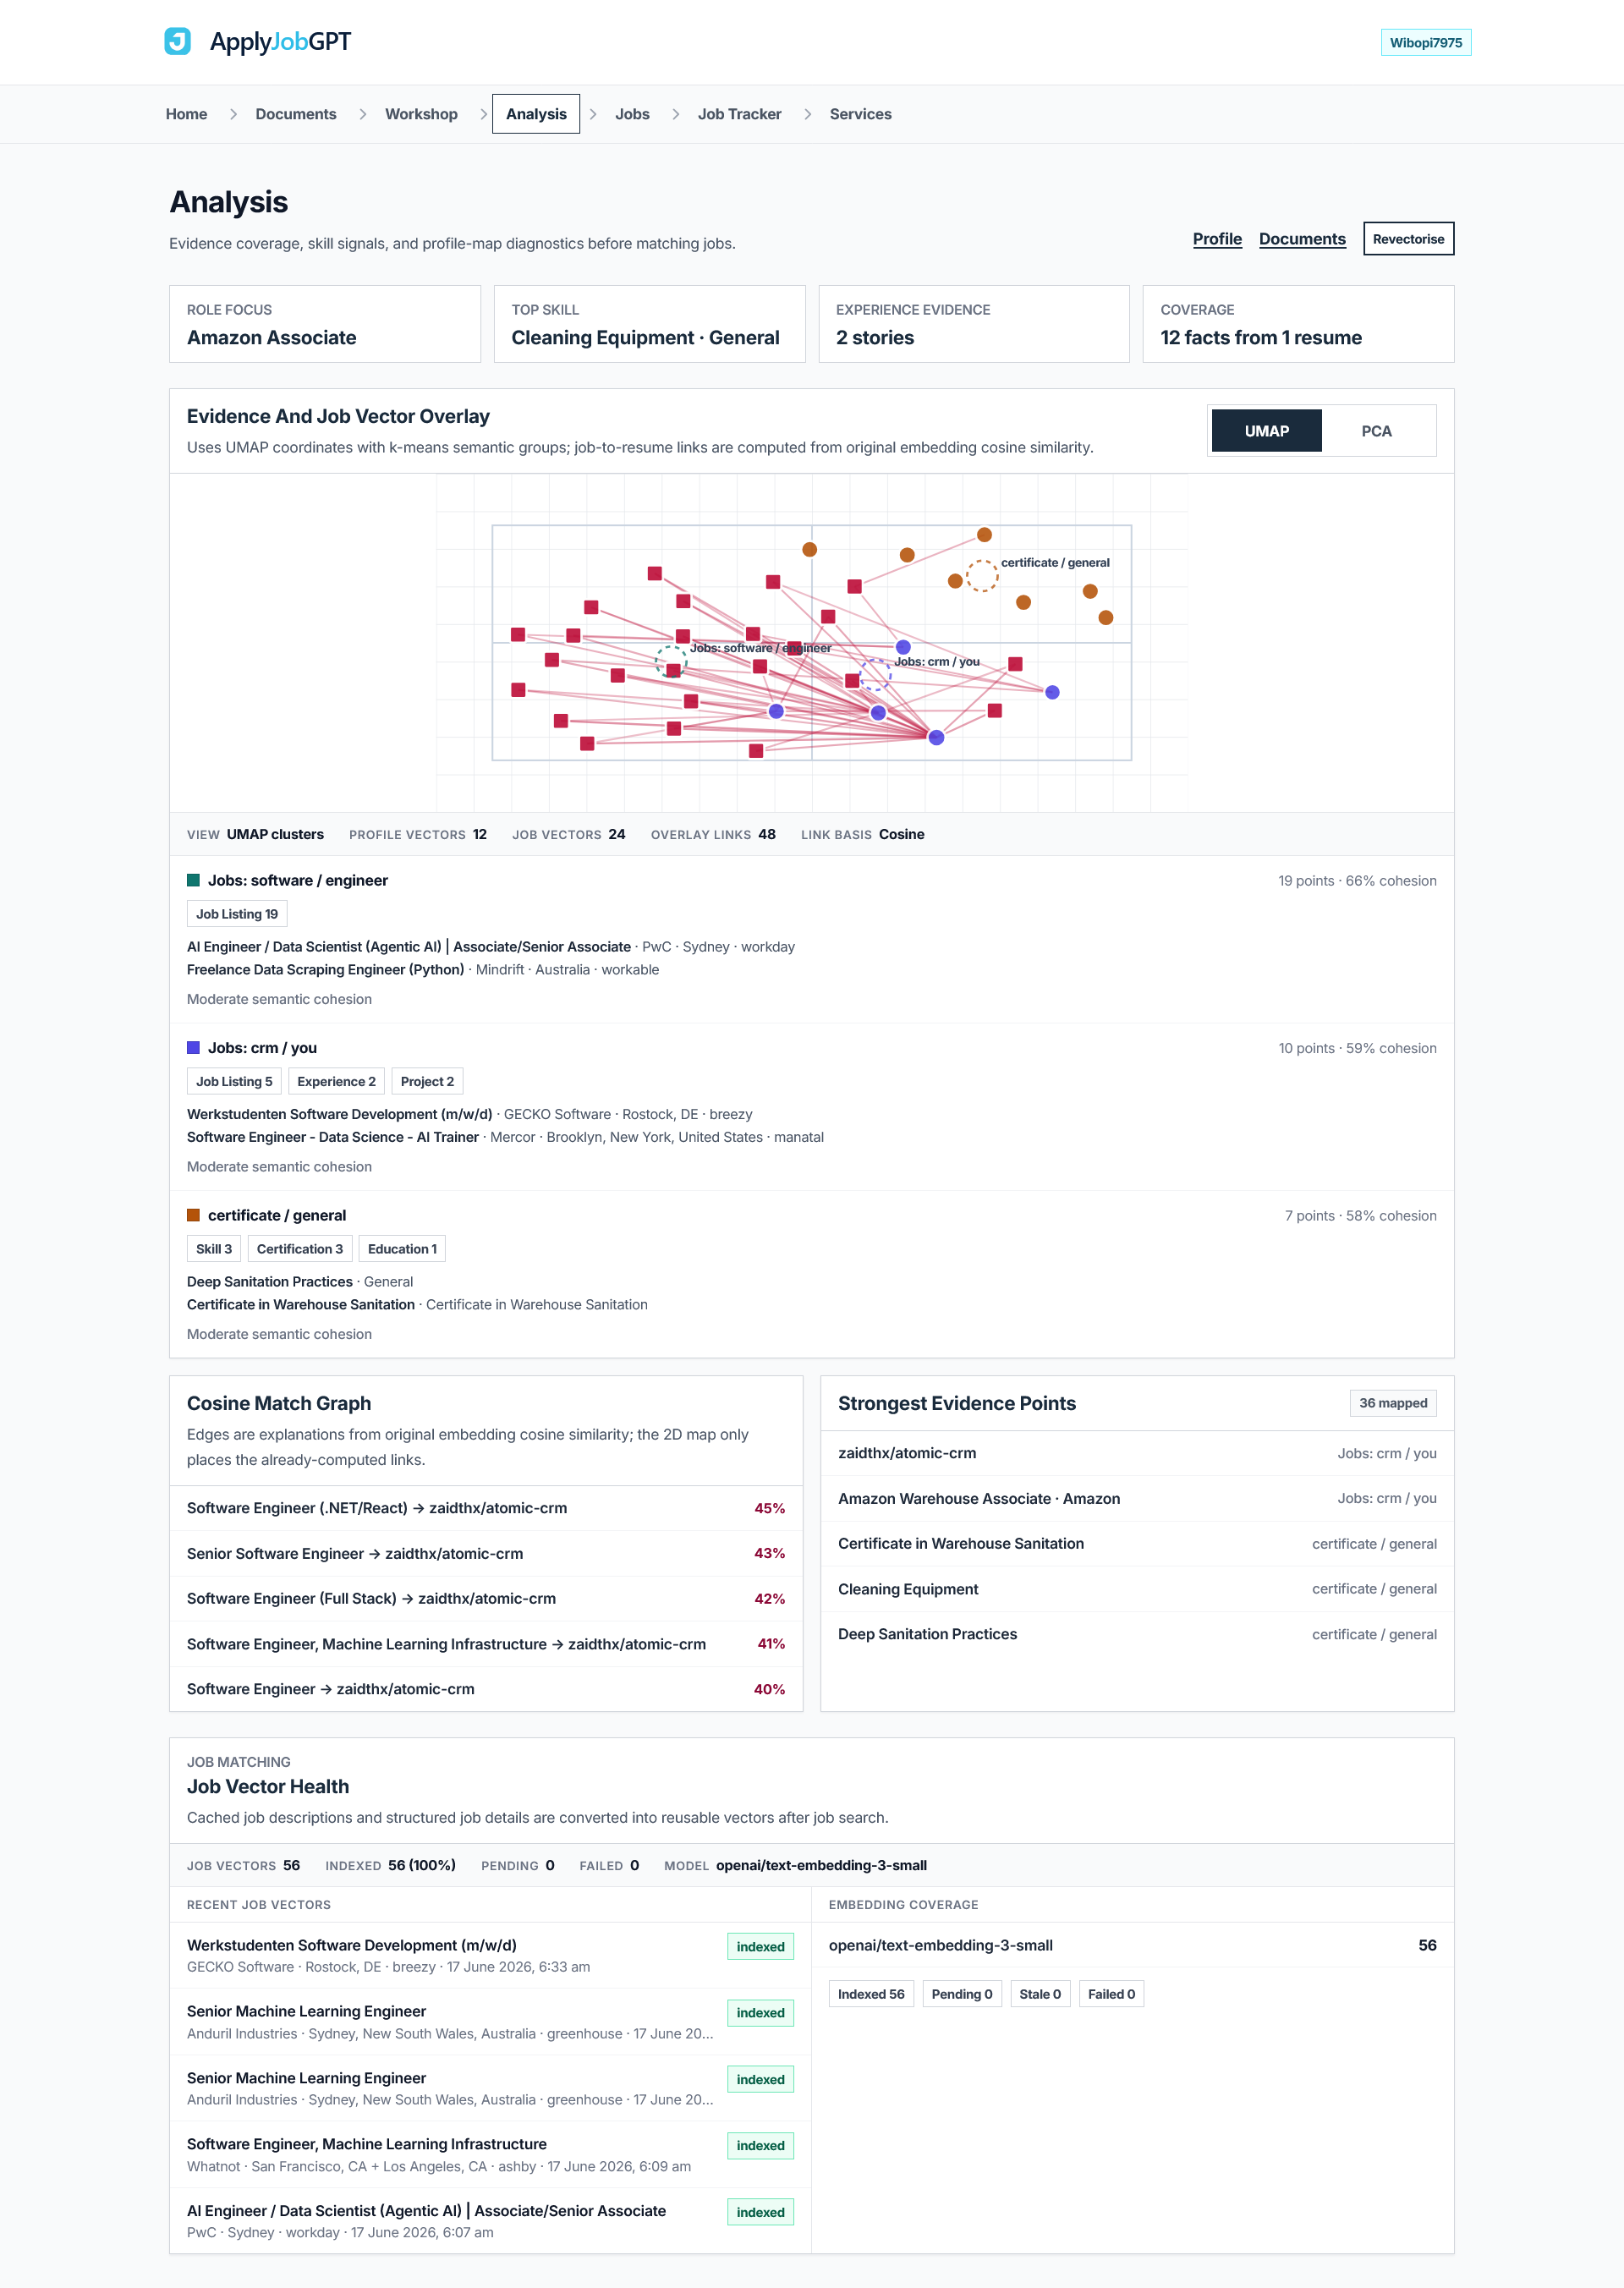Click the '36 mapped' badge

(x=1393, y=1403)
